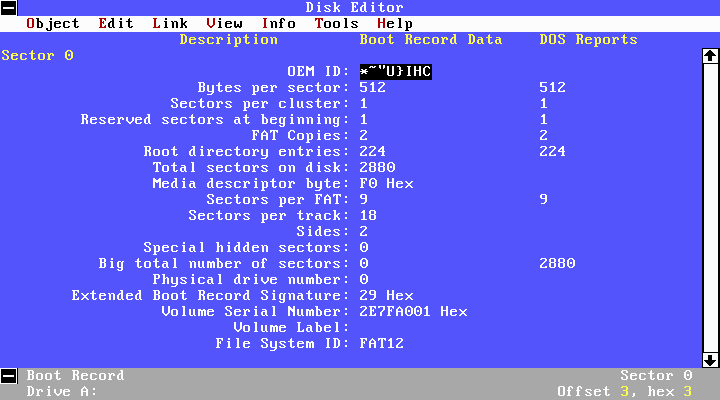This screenshot has height=400, width=720.
Task: Click the Description column header
Action: pos(229,39)
